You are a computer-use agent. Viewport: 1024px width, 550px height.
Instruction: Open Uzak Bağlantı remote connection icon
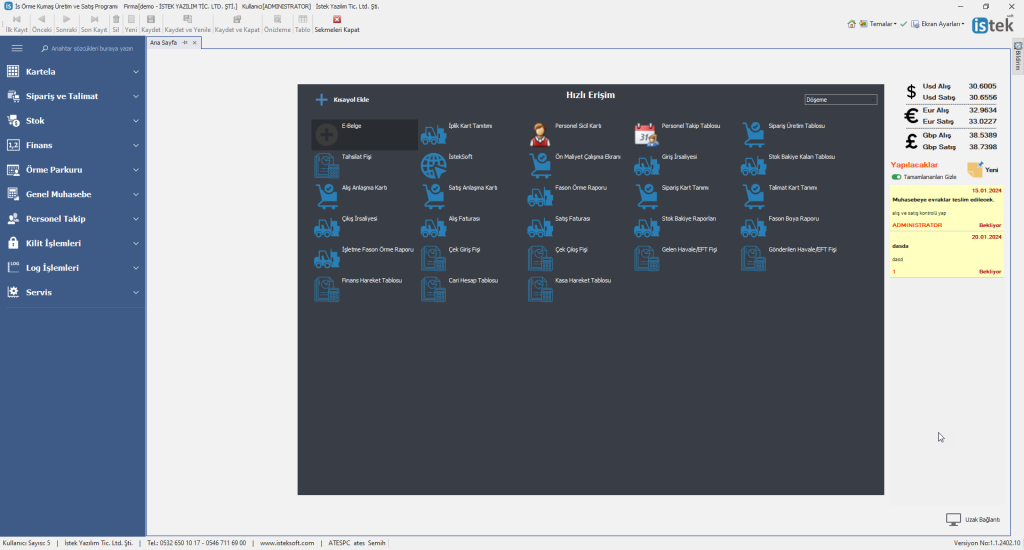click(x=953, y=519)
